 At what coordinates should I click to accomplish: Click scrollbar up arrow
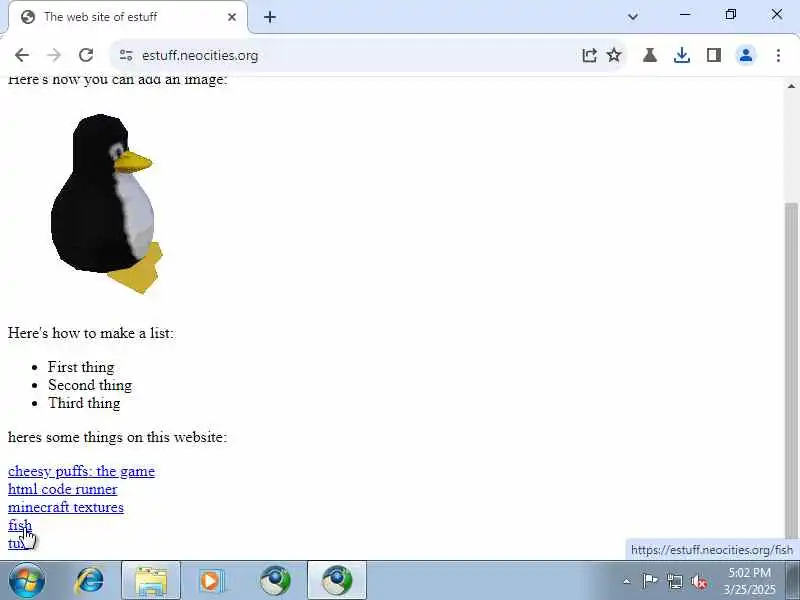click(x=791, y=86)
